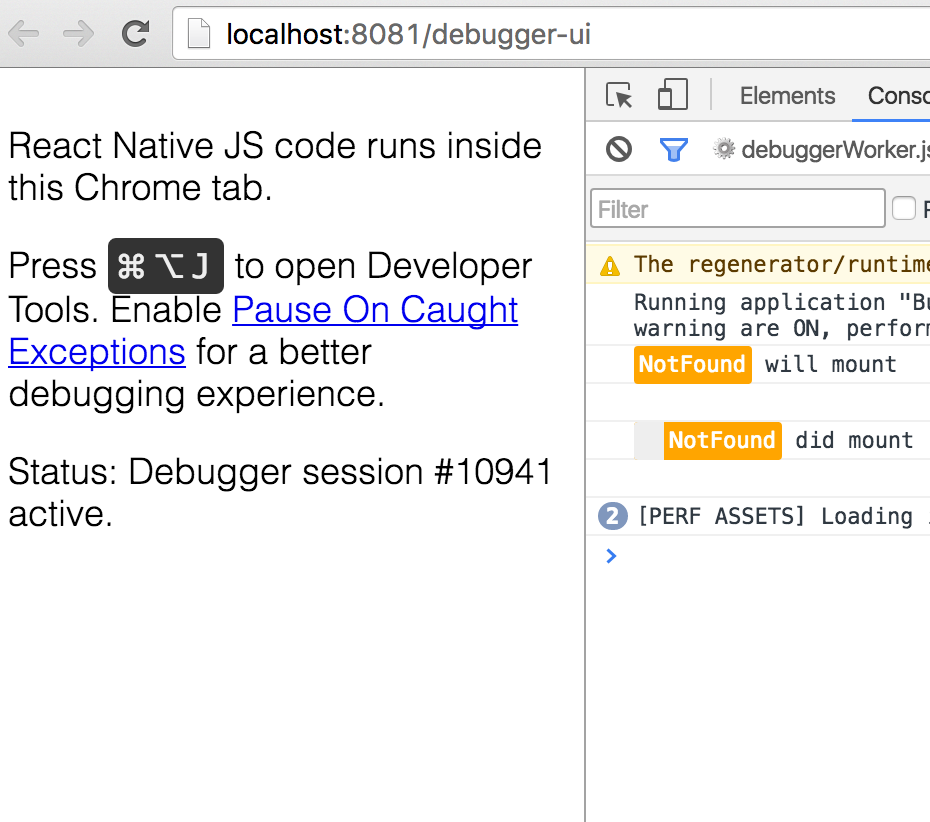Image resolution: width=930 pixels, height=822 pixels.
Task: Open the debuggerWorker.js context selector
Action: point(821,149)
